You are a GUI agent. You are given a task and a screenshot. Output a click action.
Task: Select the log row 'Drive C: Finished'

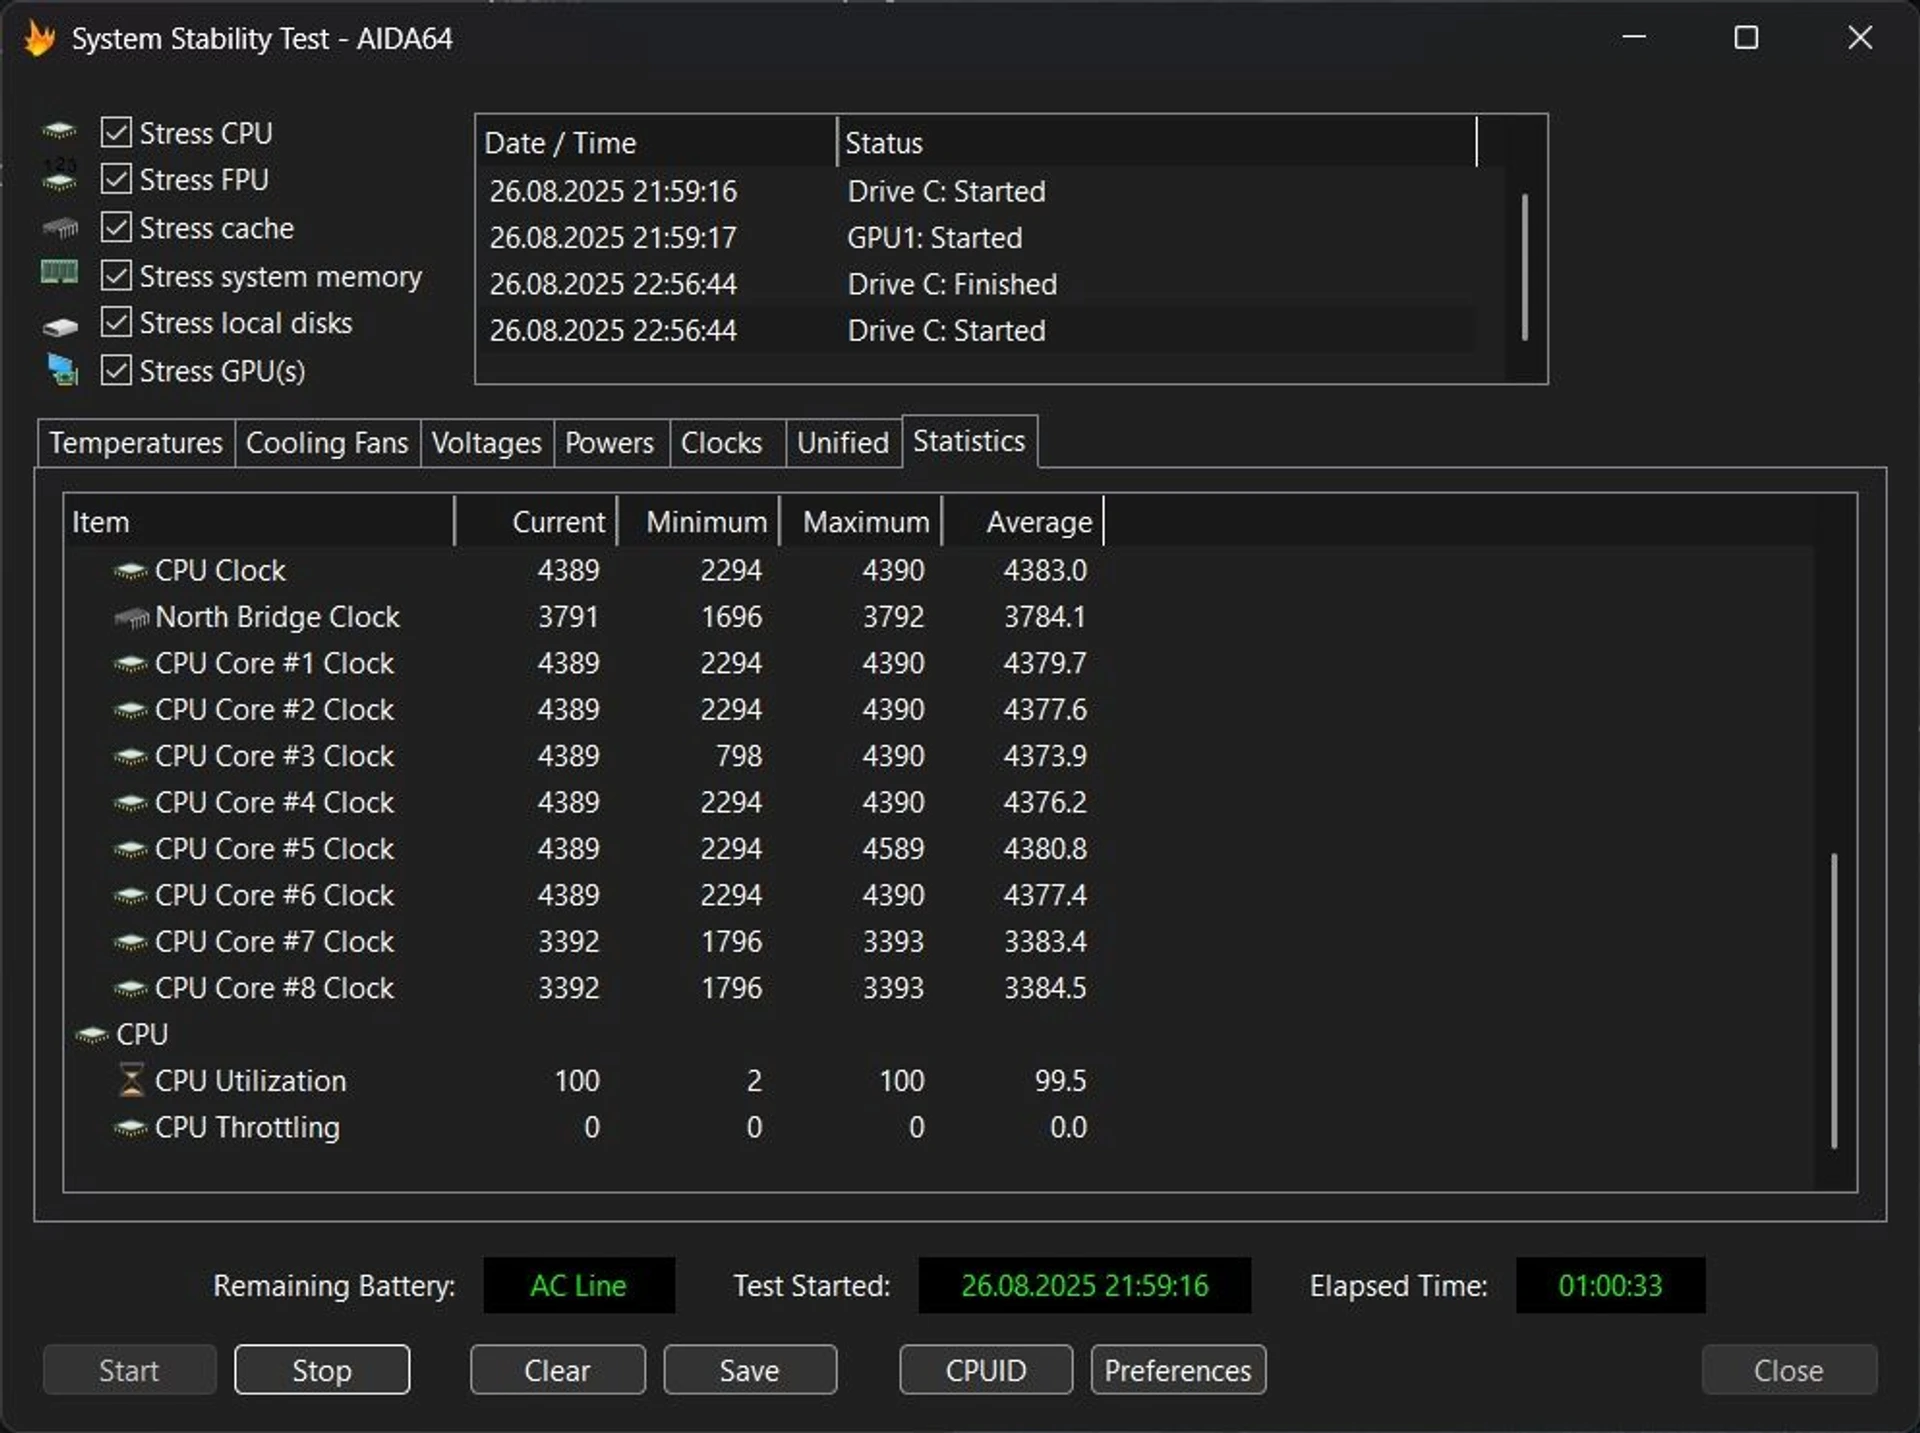977,284
